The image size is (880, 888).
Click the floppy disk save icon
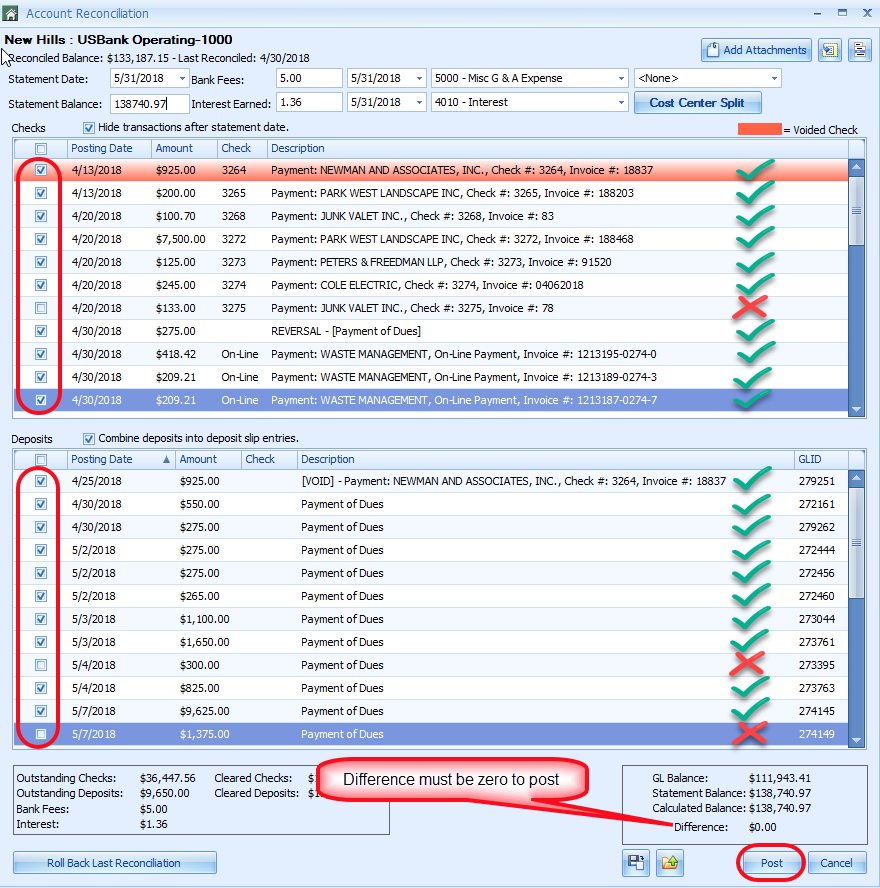pyautogui.click(x=636, y=863)
